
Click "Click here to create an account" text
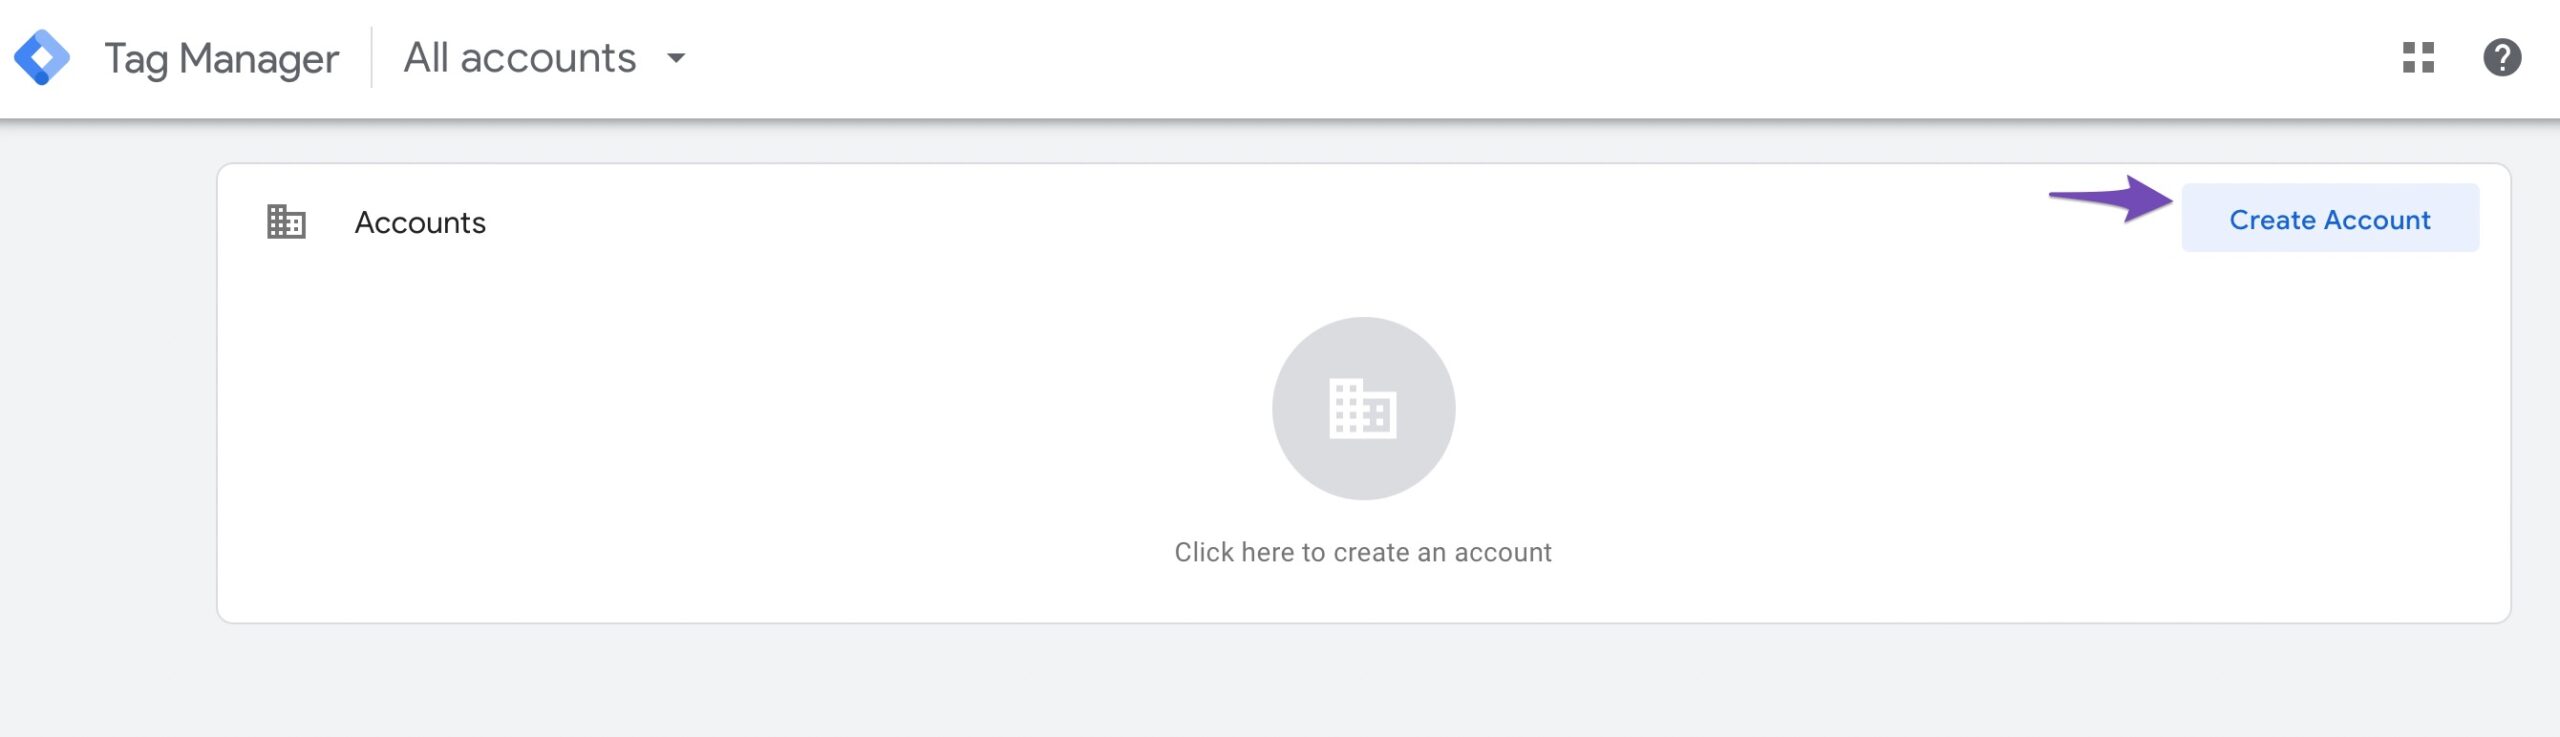coord(1363,552)
